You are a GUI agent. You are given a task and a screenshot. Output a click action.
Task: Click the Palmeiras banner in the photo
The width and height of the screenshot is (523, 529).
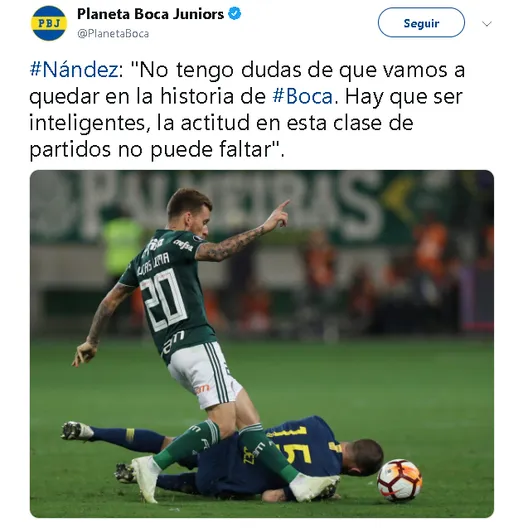[233, 201]
